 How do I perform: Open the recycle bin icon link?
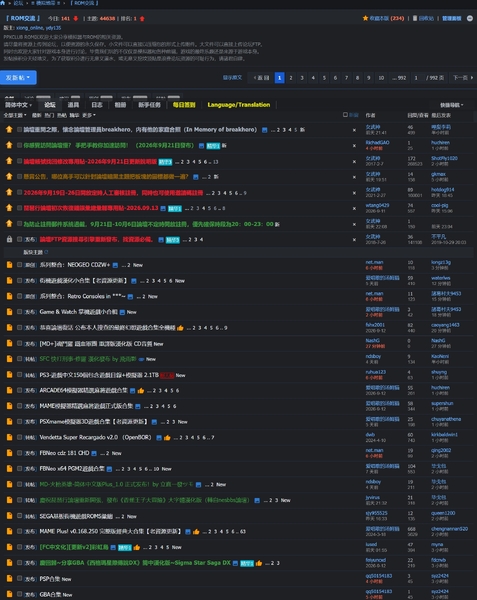click(x=415, y=18)
